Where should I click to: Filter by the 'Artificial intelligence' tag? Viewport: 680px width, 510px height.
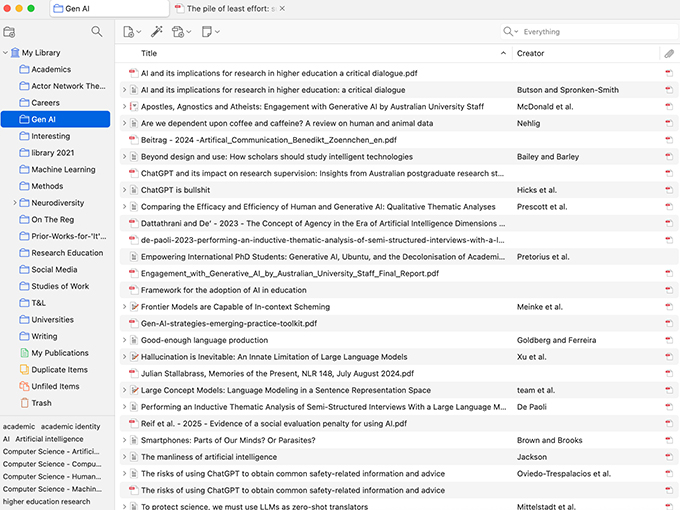tap(49, 438)
